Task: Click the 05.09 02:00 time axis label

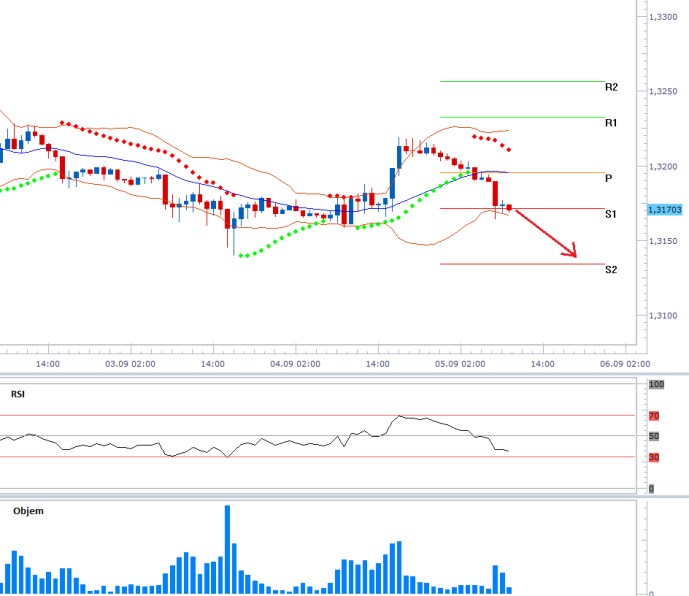Action: [460, 364]
